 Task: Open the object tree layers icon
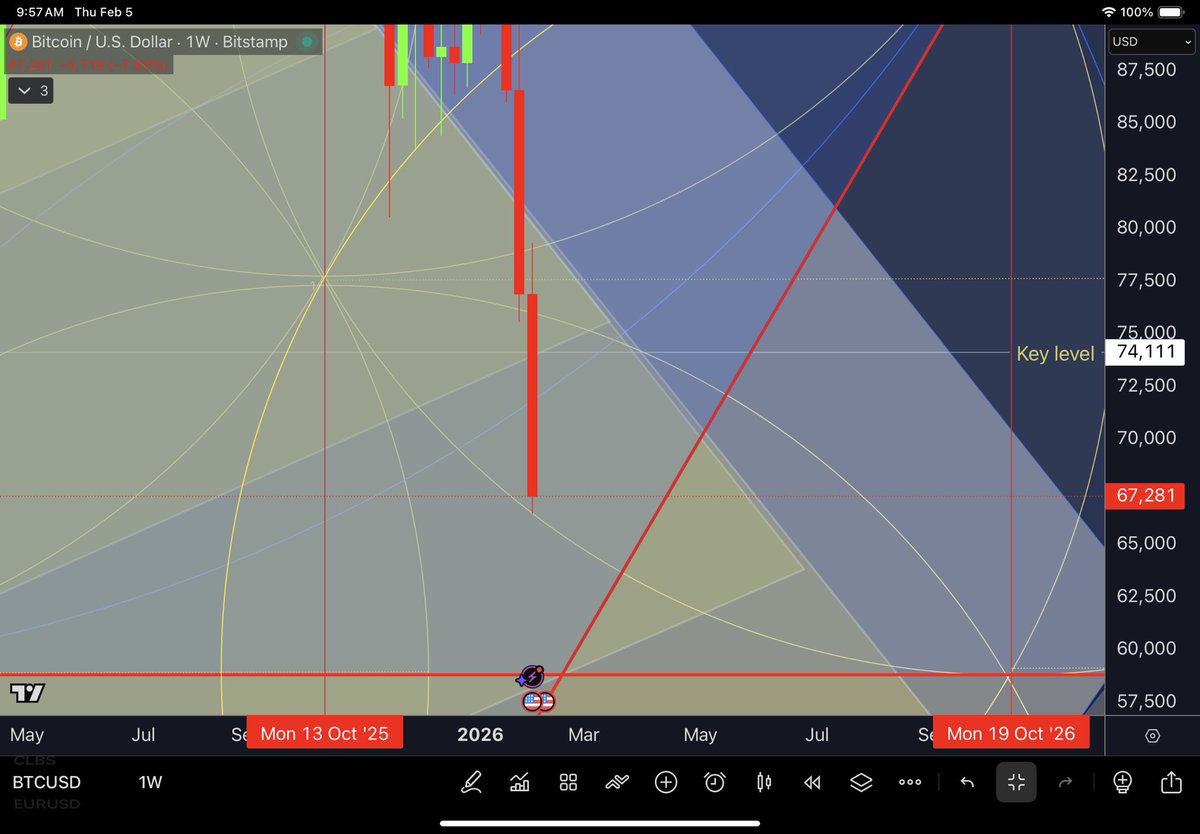pos(861,782)
